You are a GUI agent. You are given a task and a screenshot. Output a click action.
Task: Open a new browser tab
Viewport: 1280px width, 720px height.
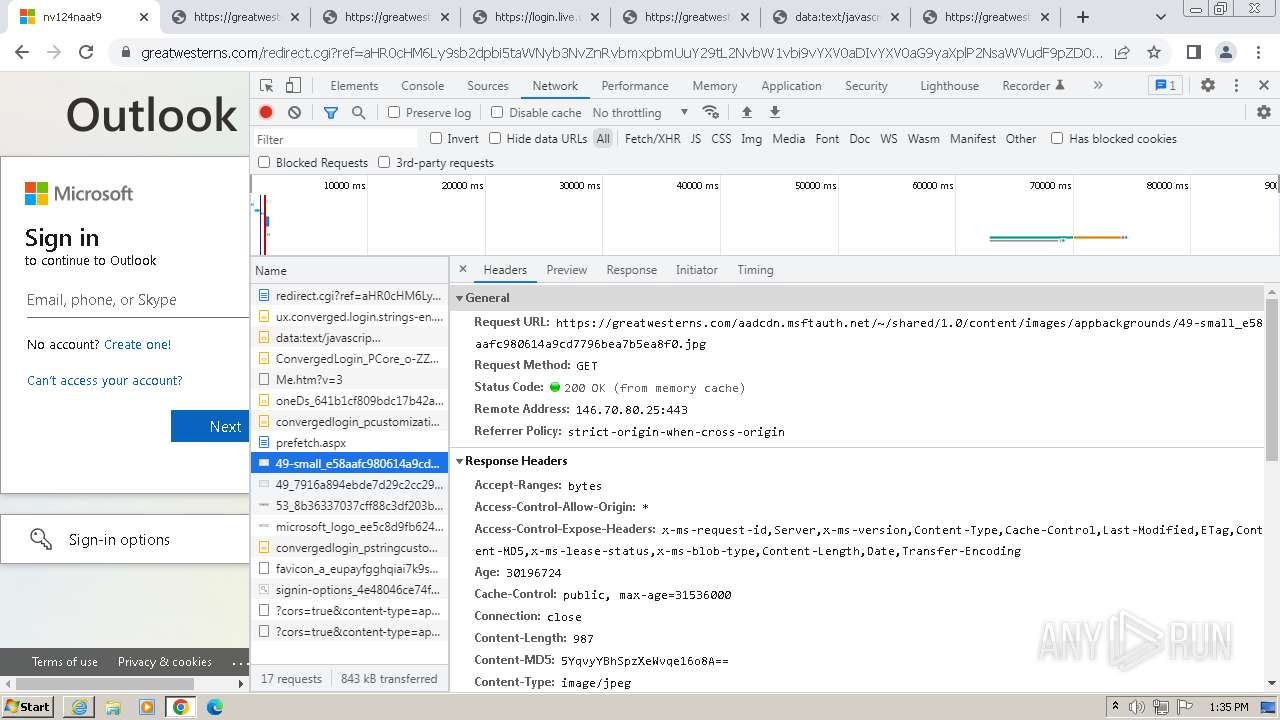(1083, 17)
